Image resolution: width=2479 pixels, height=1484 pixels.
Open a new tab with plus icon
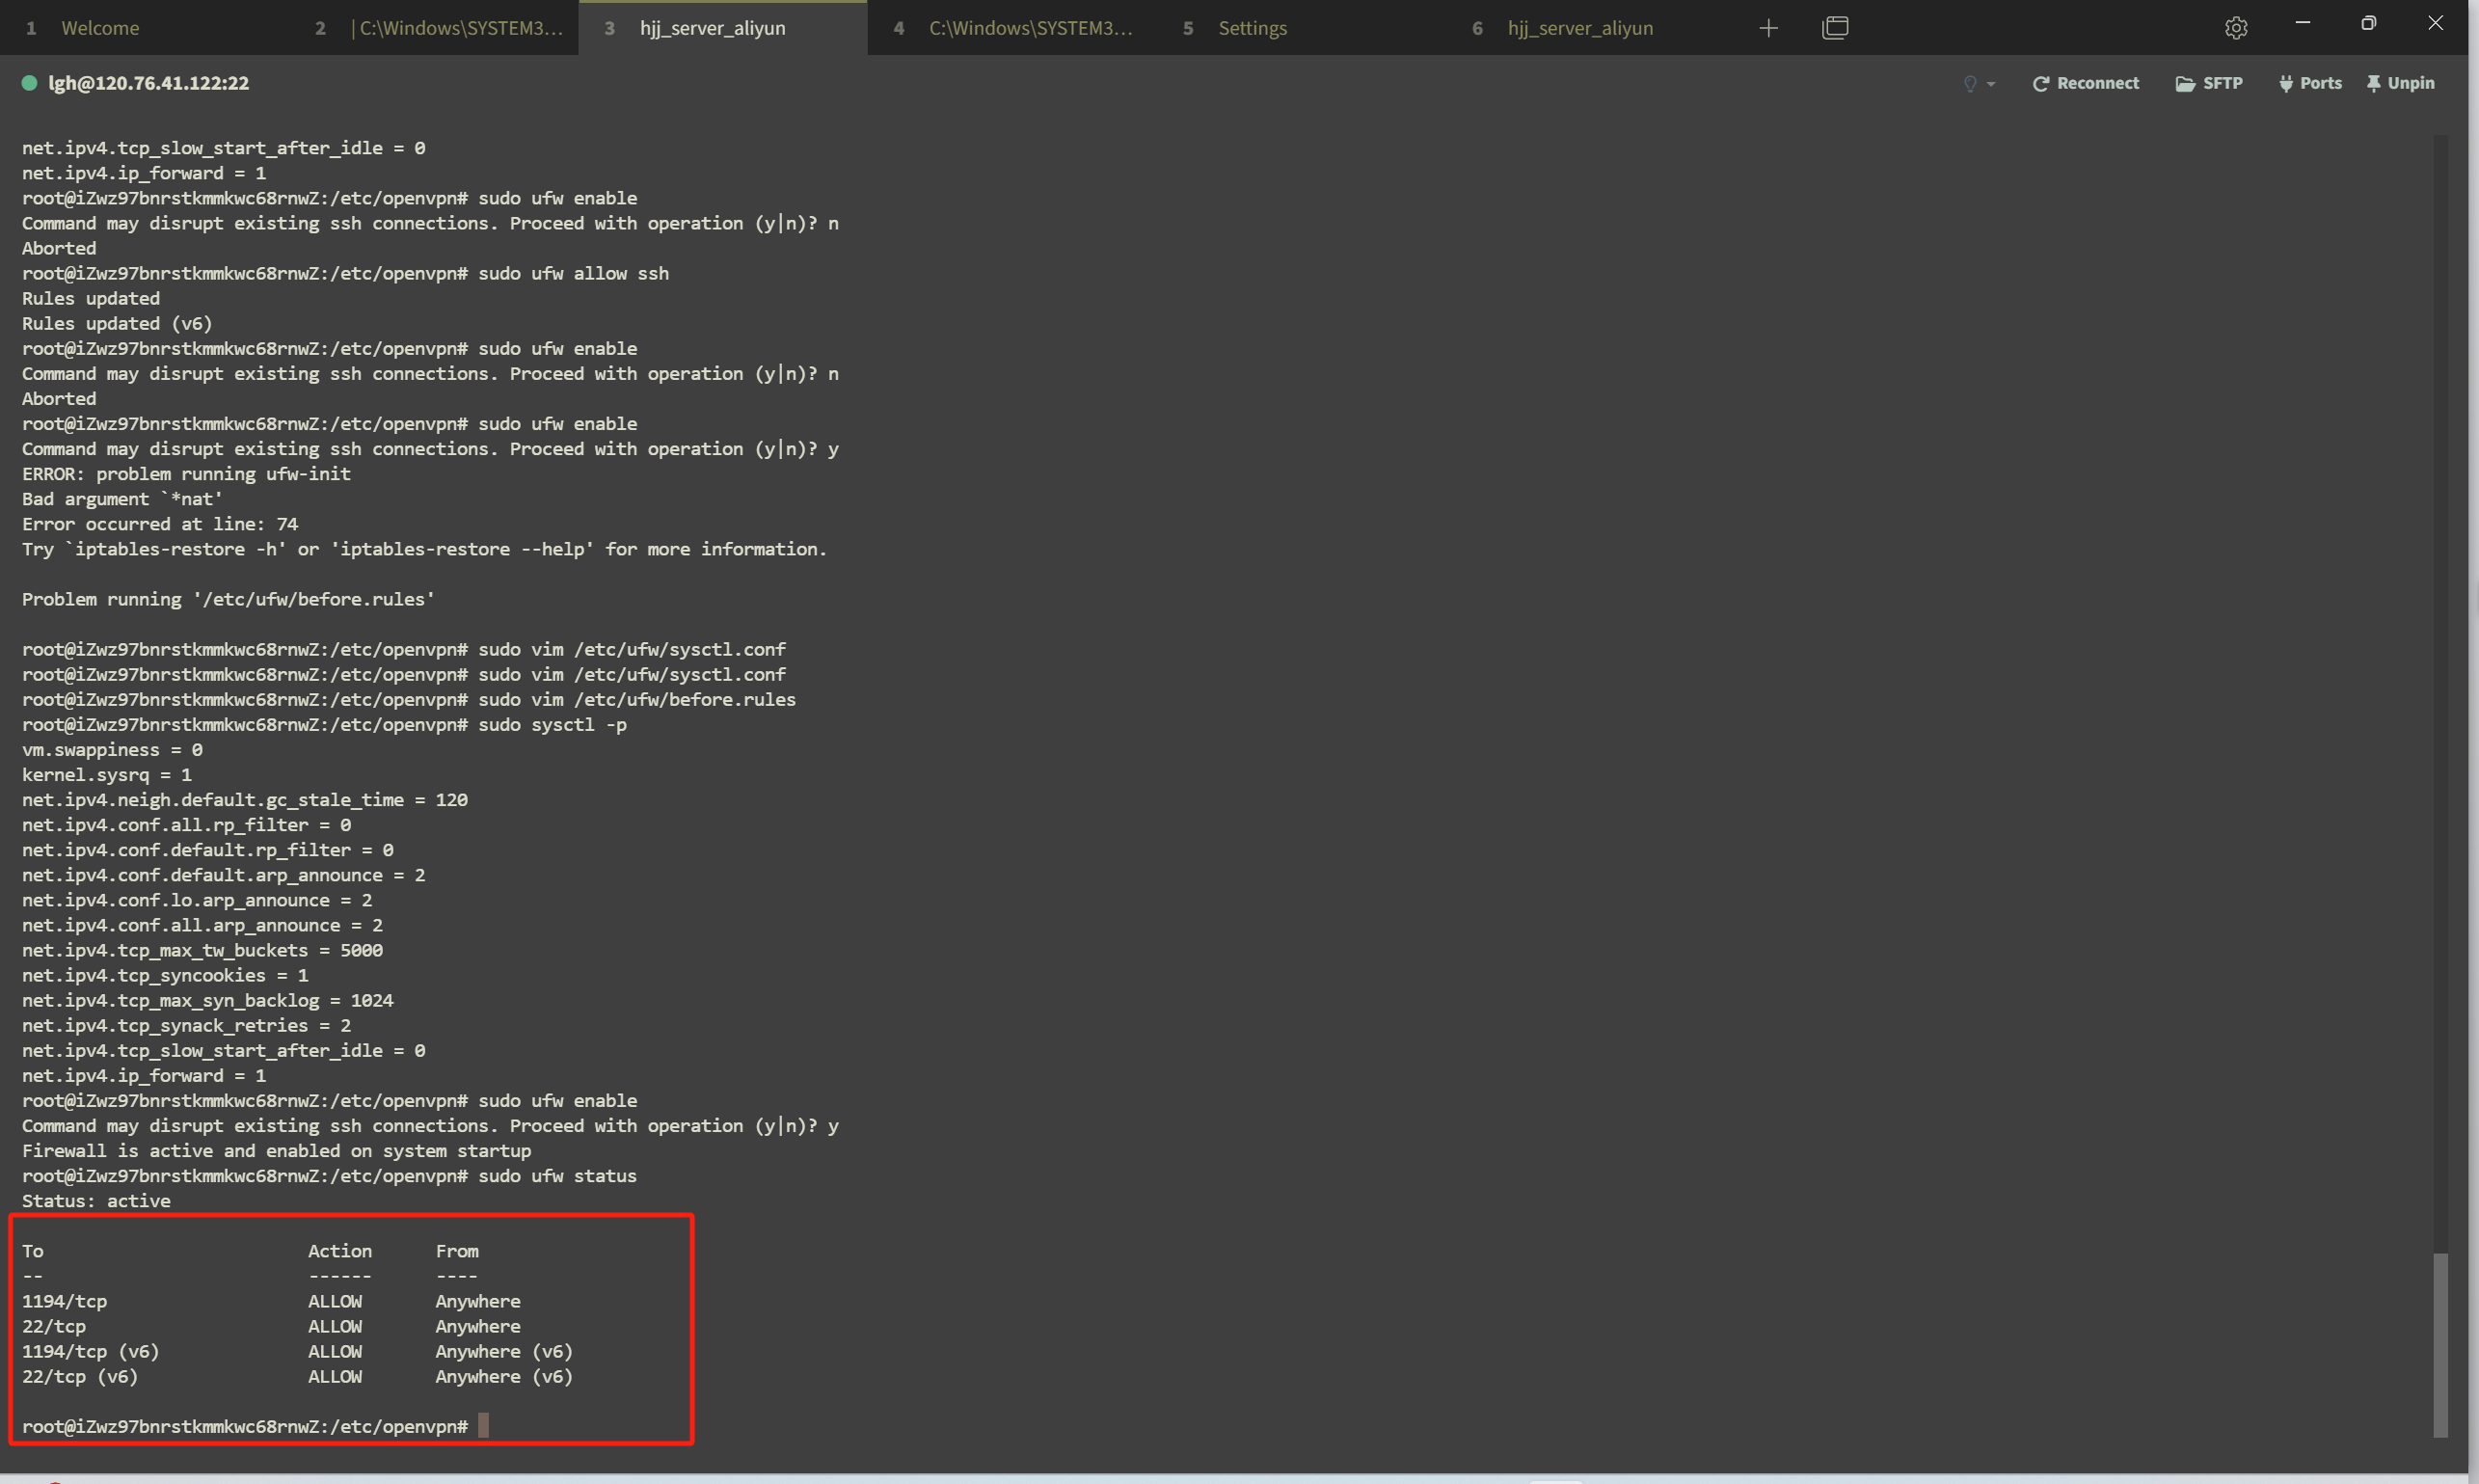[1768, 28]
